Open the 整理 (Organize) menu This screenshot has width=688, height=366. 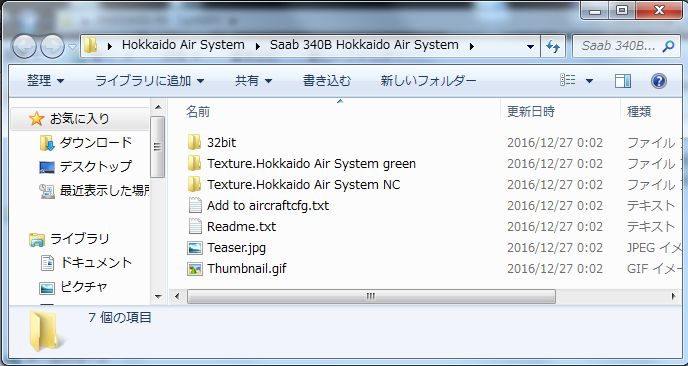coord(45,81)
